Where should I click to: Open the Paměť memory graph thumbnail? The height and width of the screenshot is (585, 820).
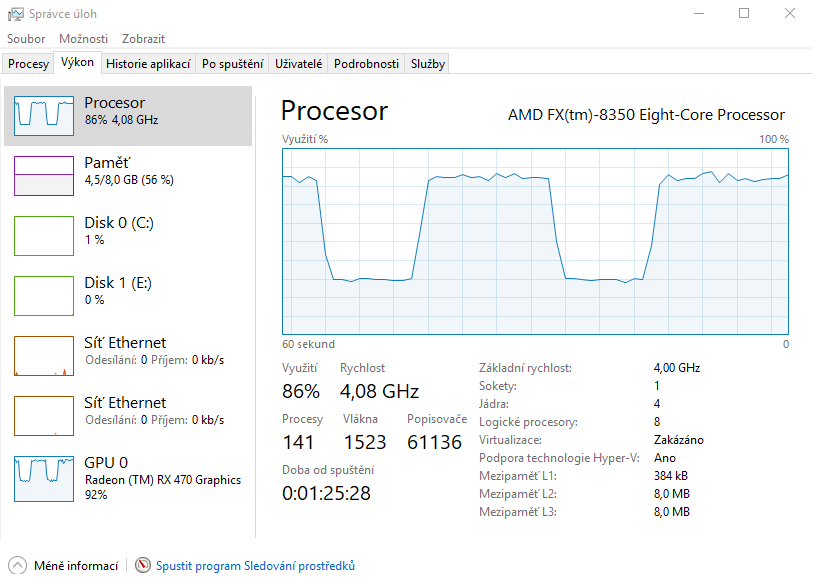click(x=44, y=176)
